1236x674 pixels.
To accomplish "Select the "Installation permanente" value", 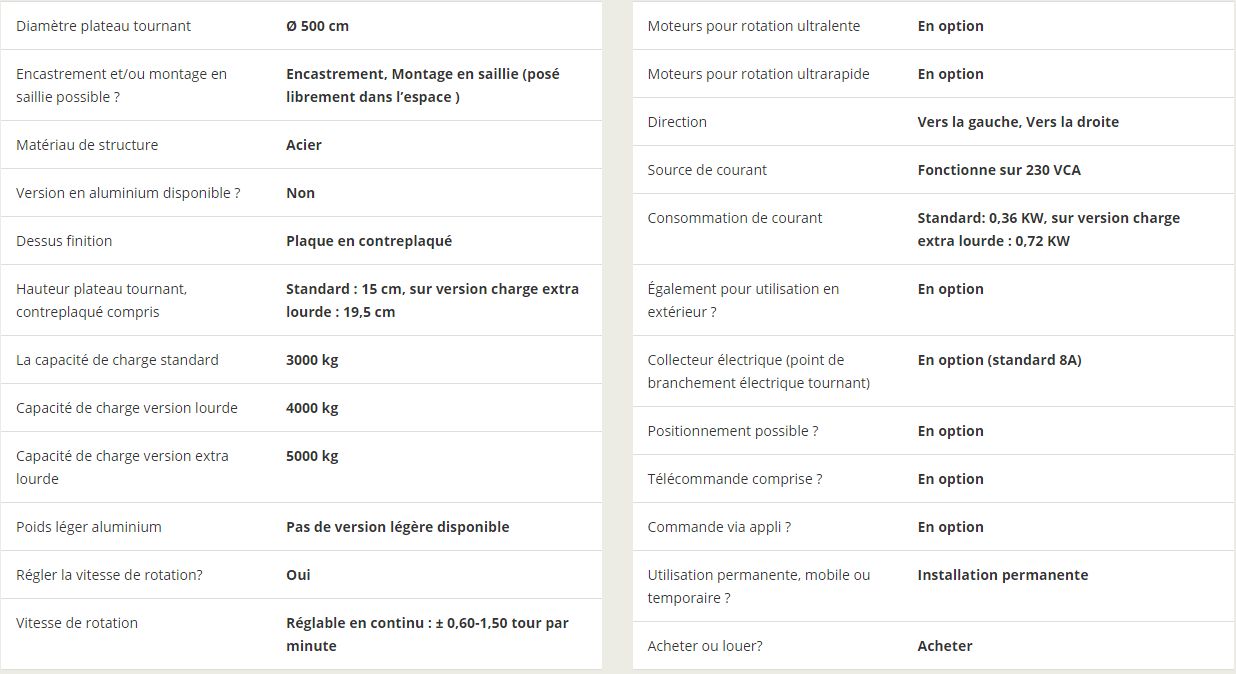I will coord(1002,575).
